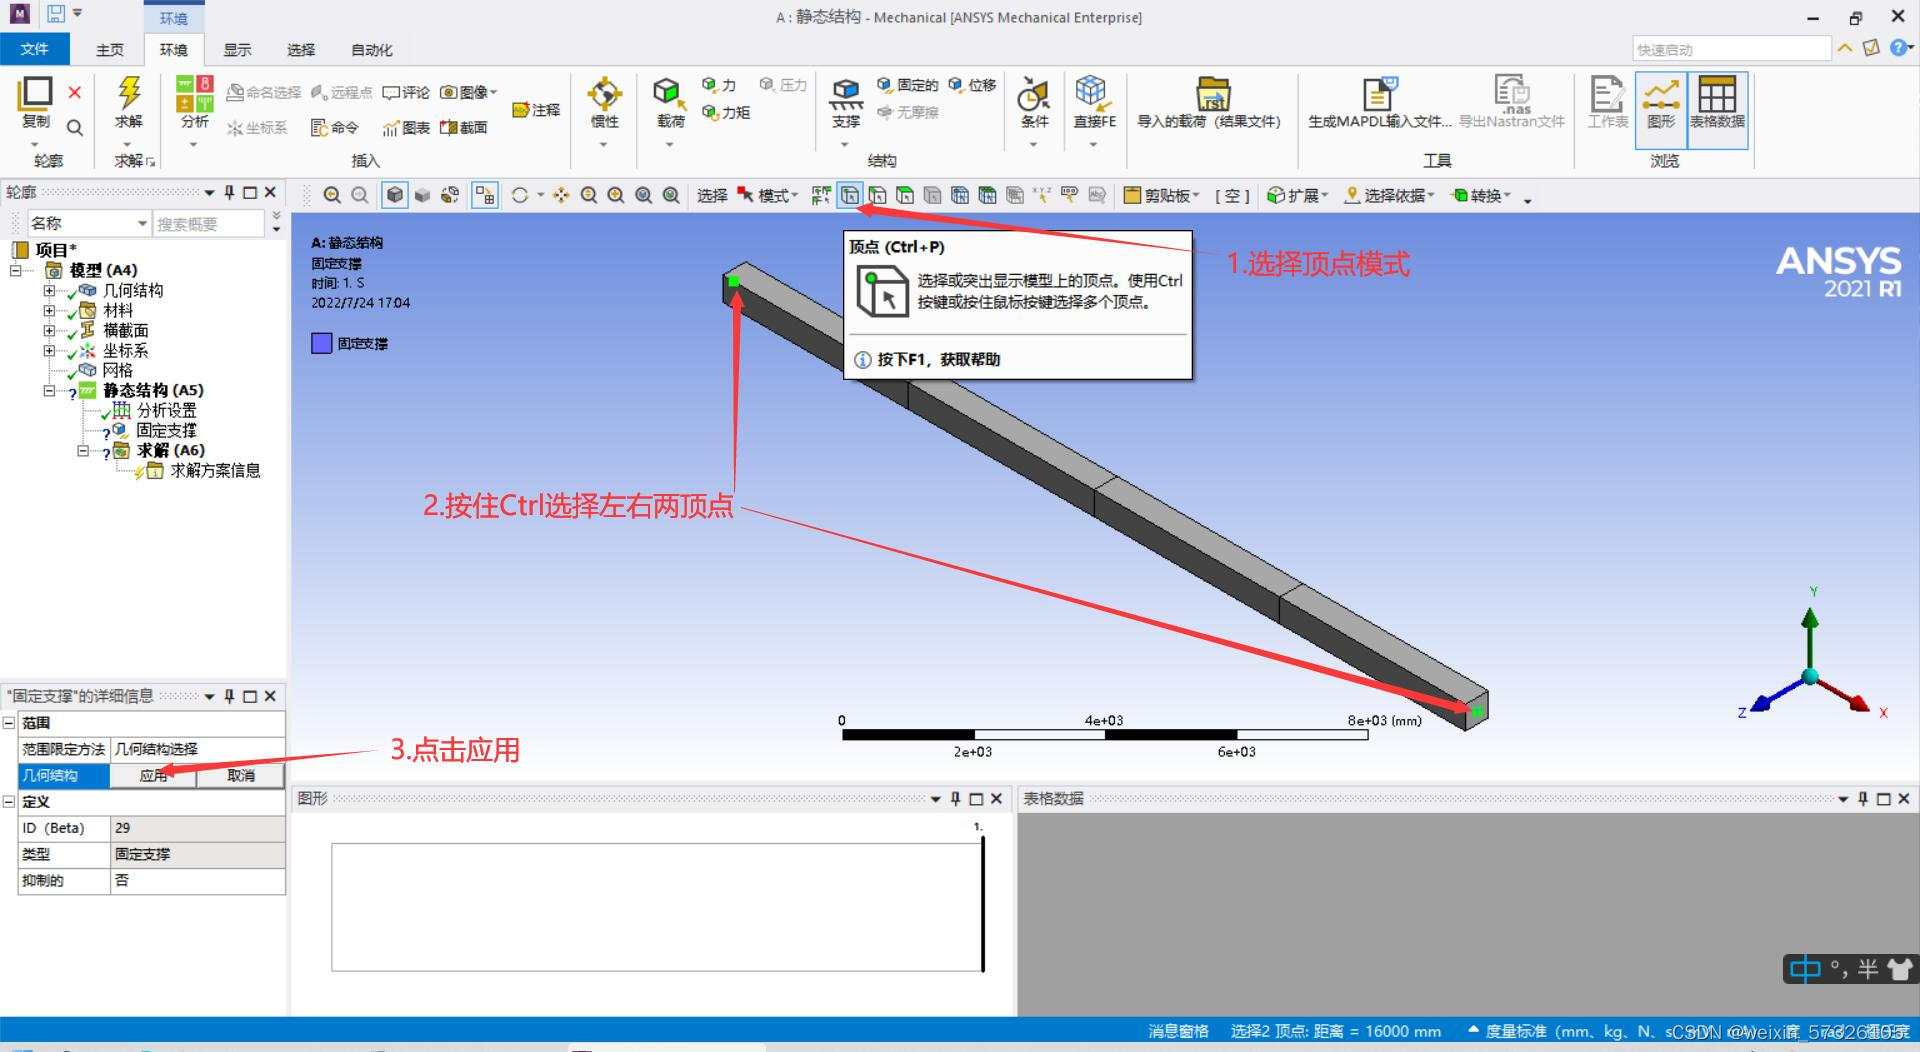1920x1052 pixels.
Task: Click the red delete X icon
Action: tap(75, 92)
